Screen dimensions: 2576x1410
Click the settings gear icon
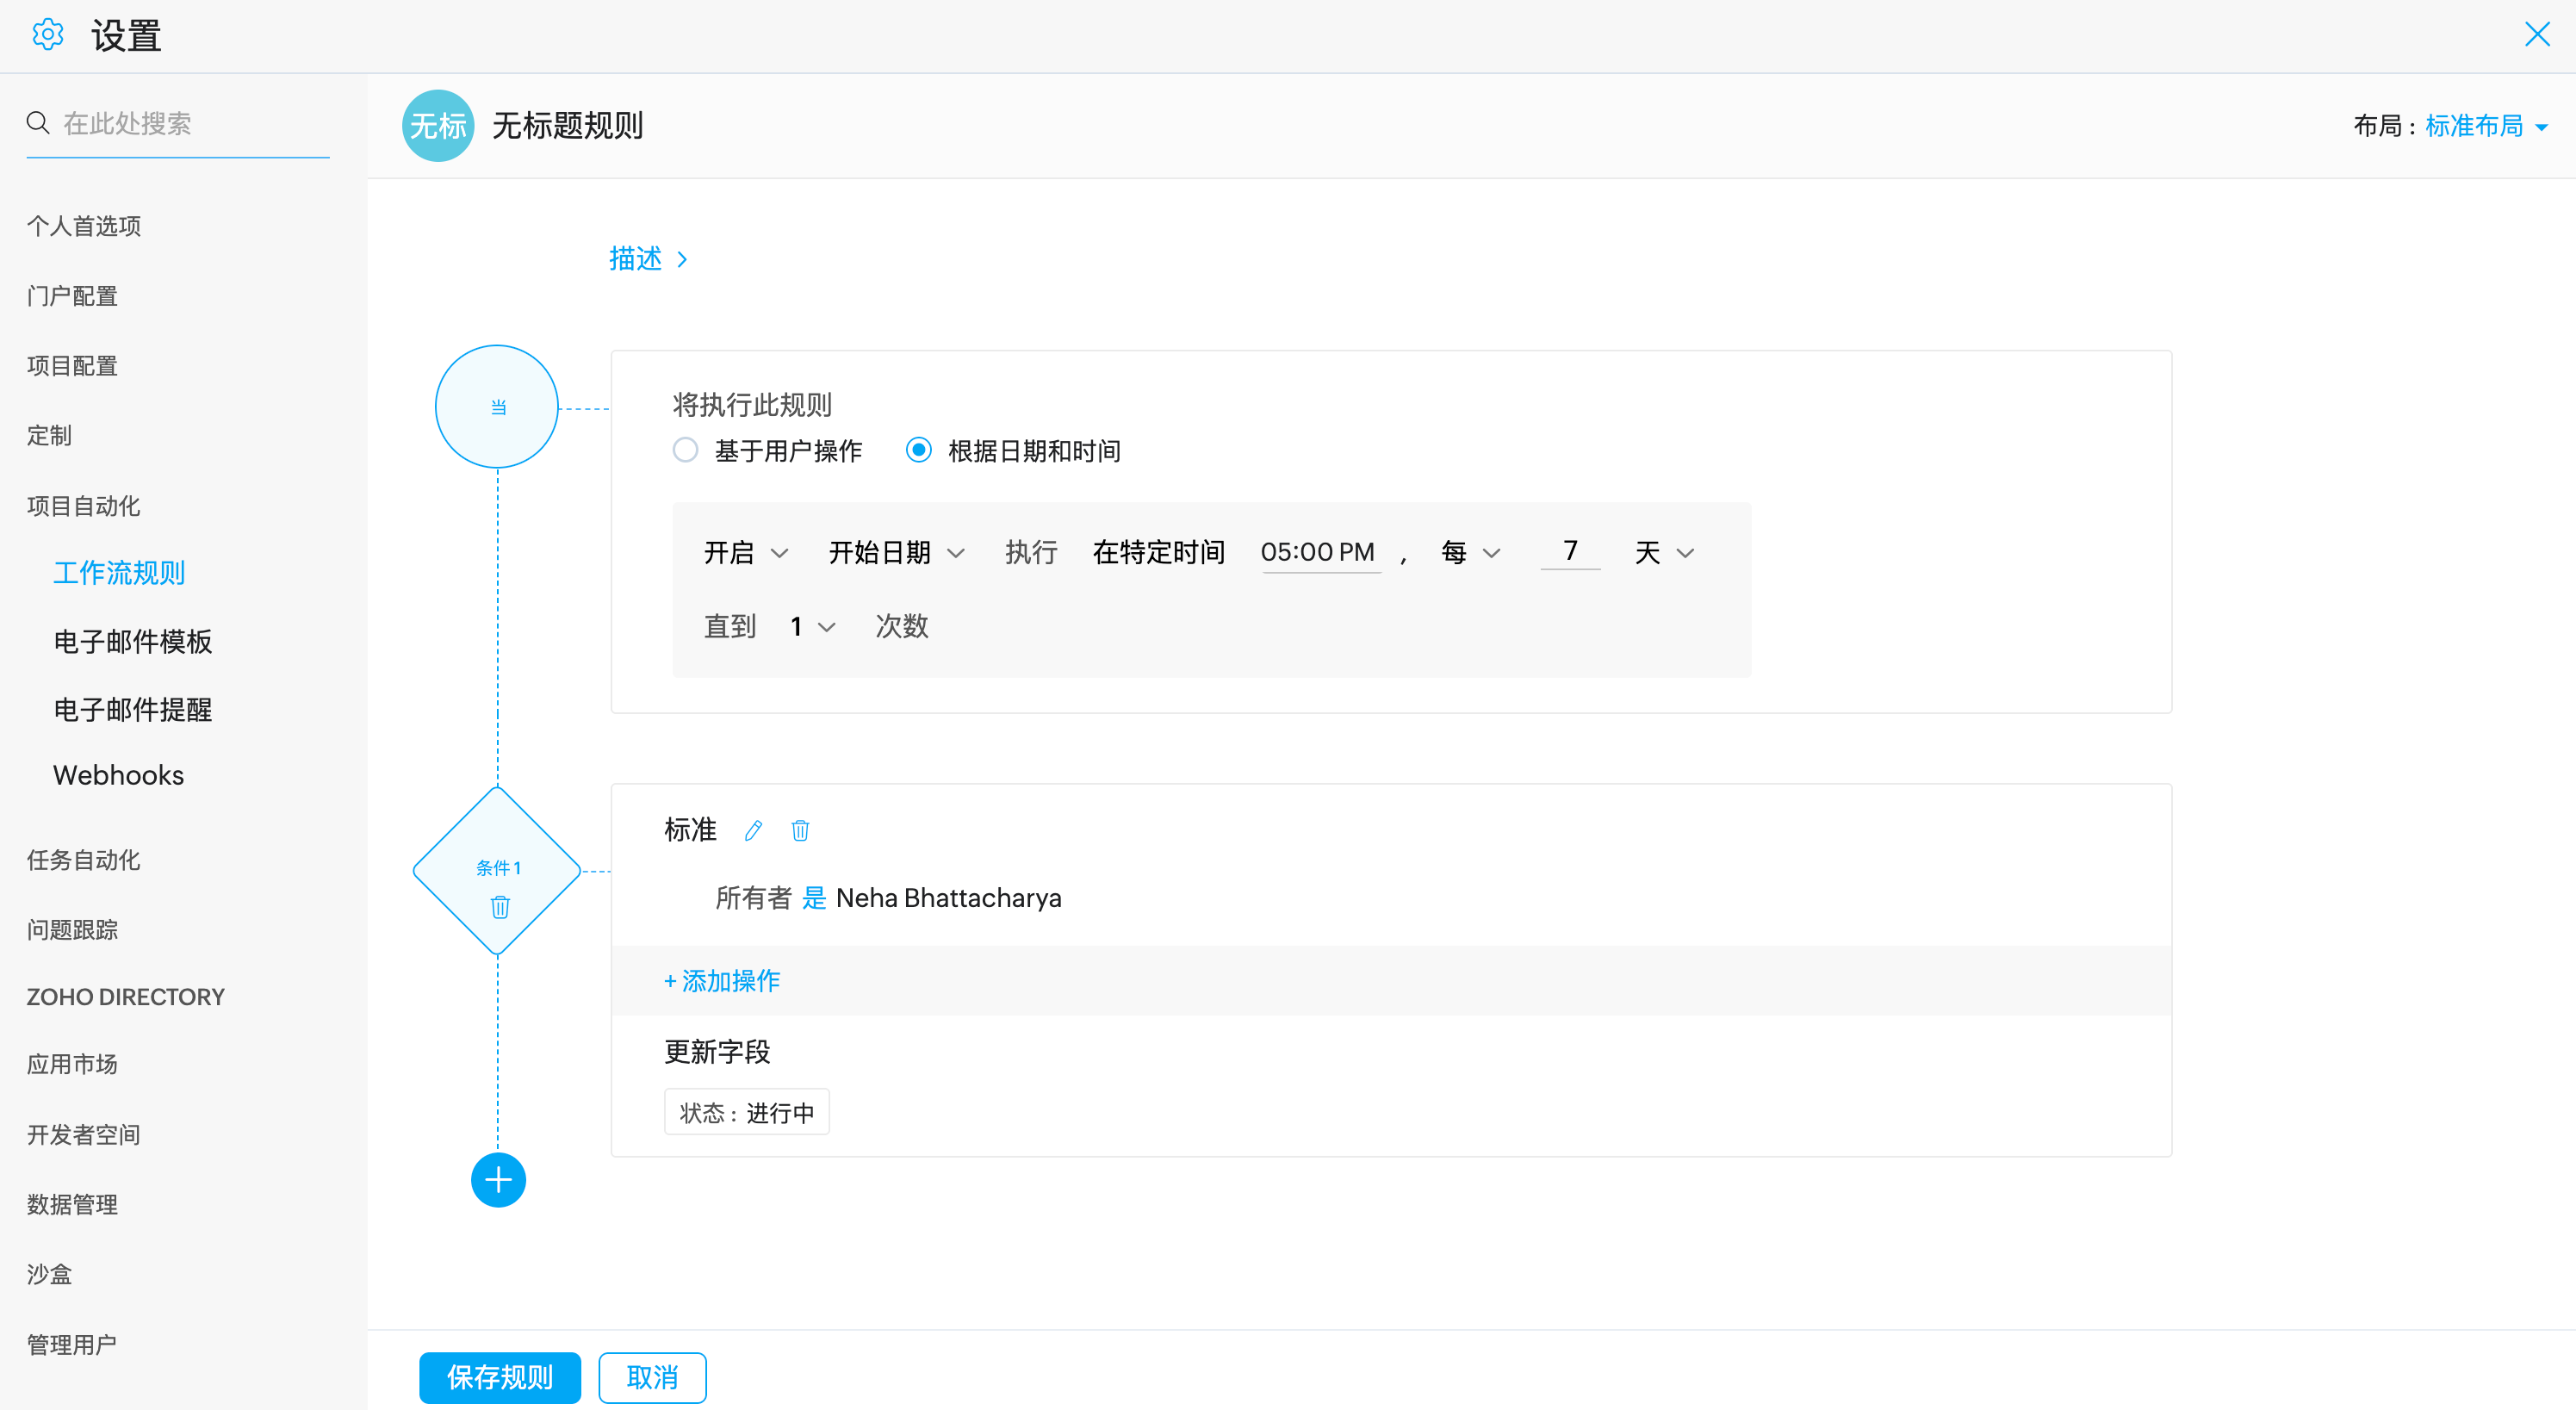tap(47, 35)
